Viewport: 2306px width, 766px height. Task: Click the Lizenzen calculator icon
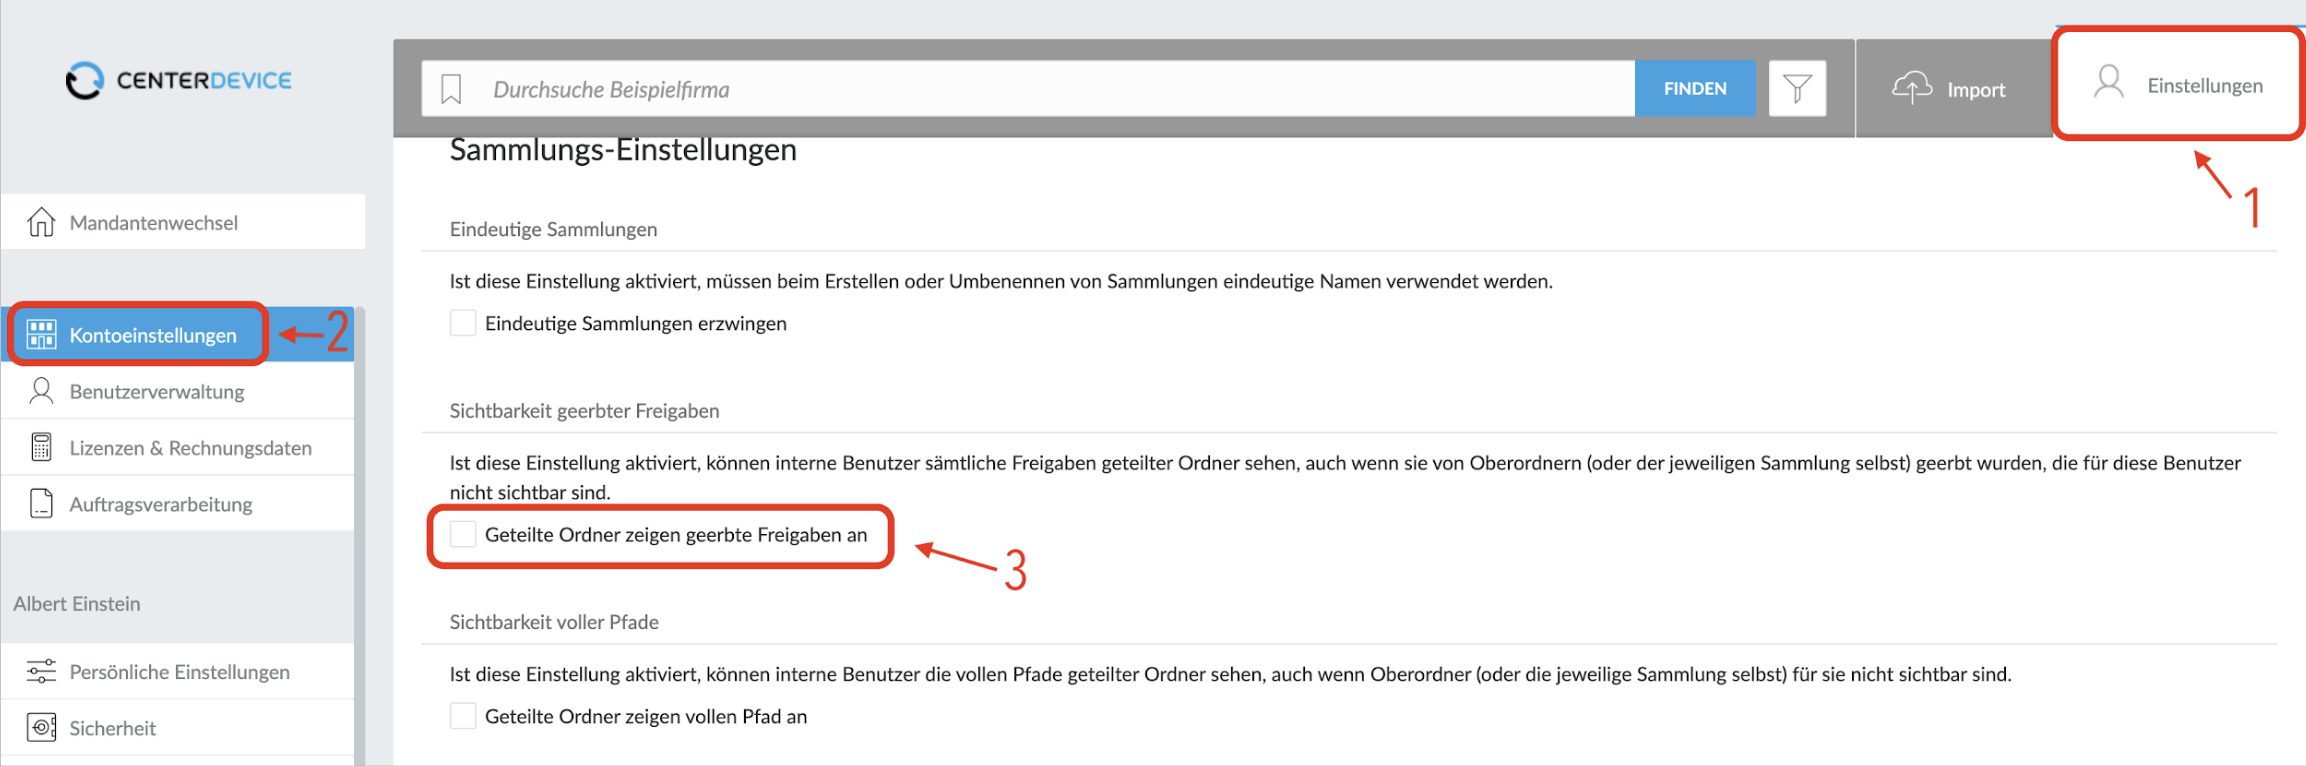point(41,447)
